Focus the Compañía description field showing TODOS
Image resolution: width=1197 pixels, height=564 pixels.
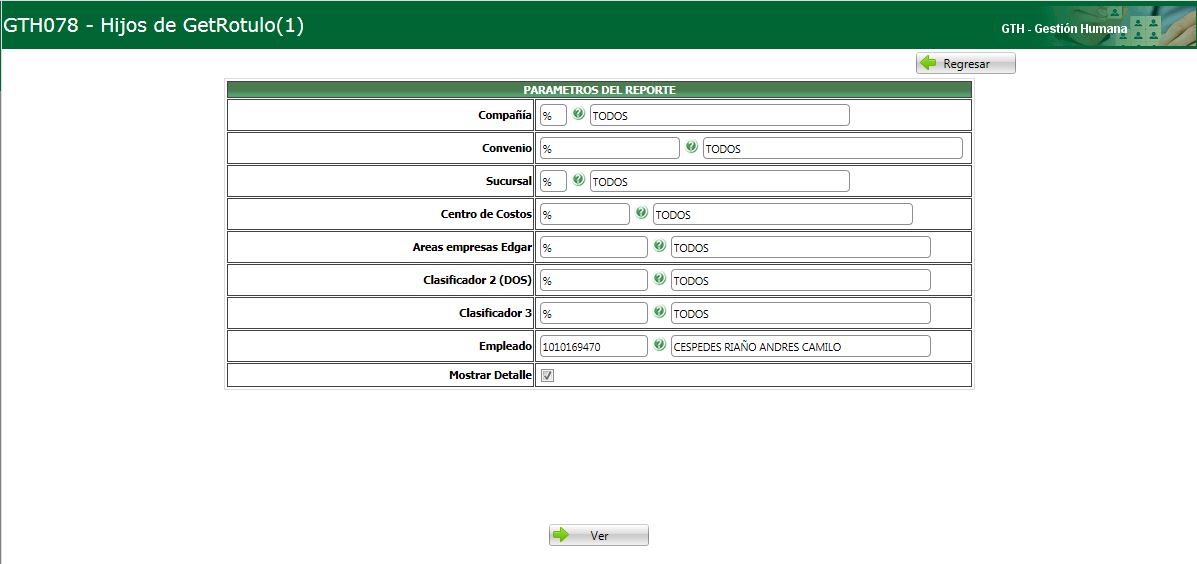(720, 115)
